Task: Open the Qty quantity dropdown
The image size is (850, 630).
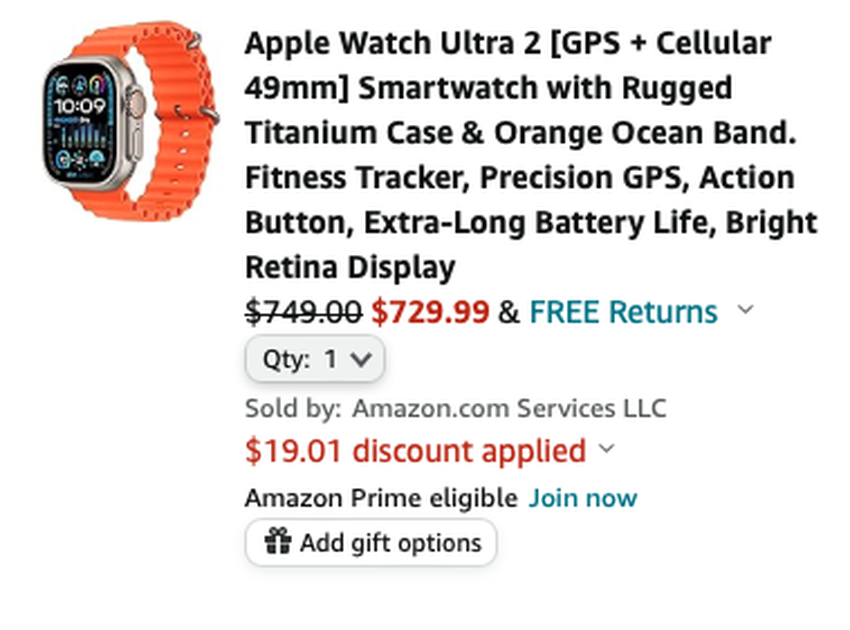Action: coord(315,360)
